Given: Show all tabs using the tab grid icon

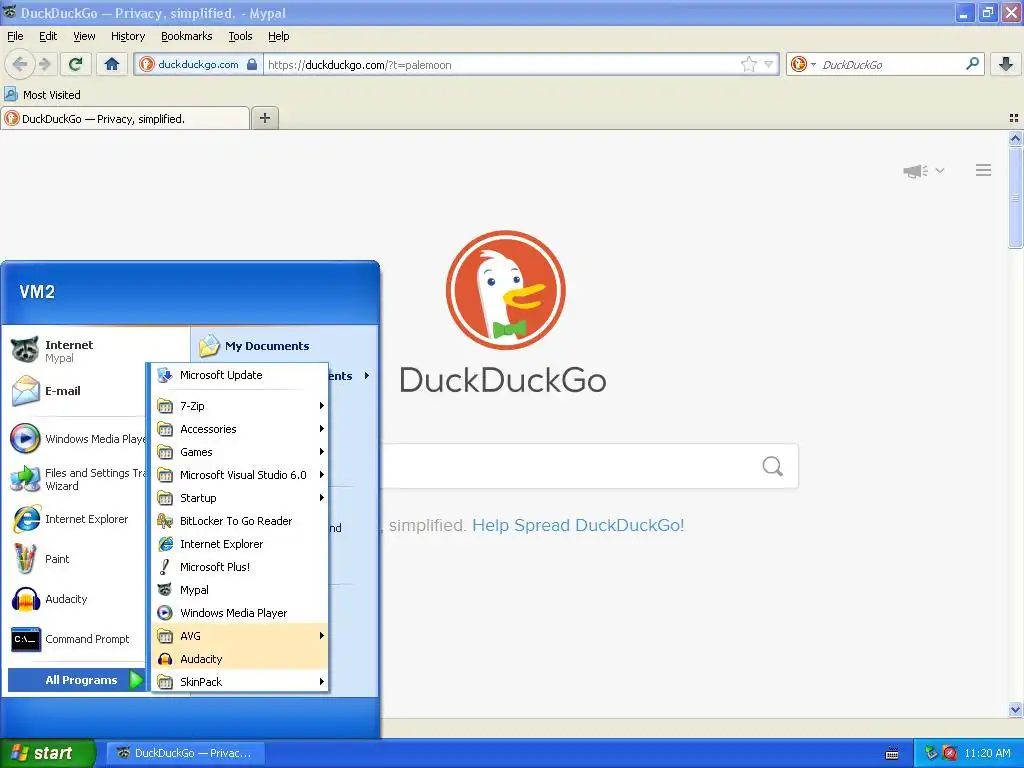Looking at the screenshot, I should 1014,118.
